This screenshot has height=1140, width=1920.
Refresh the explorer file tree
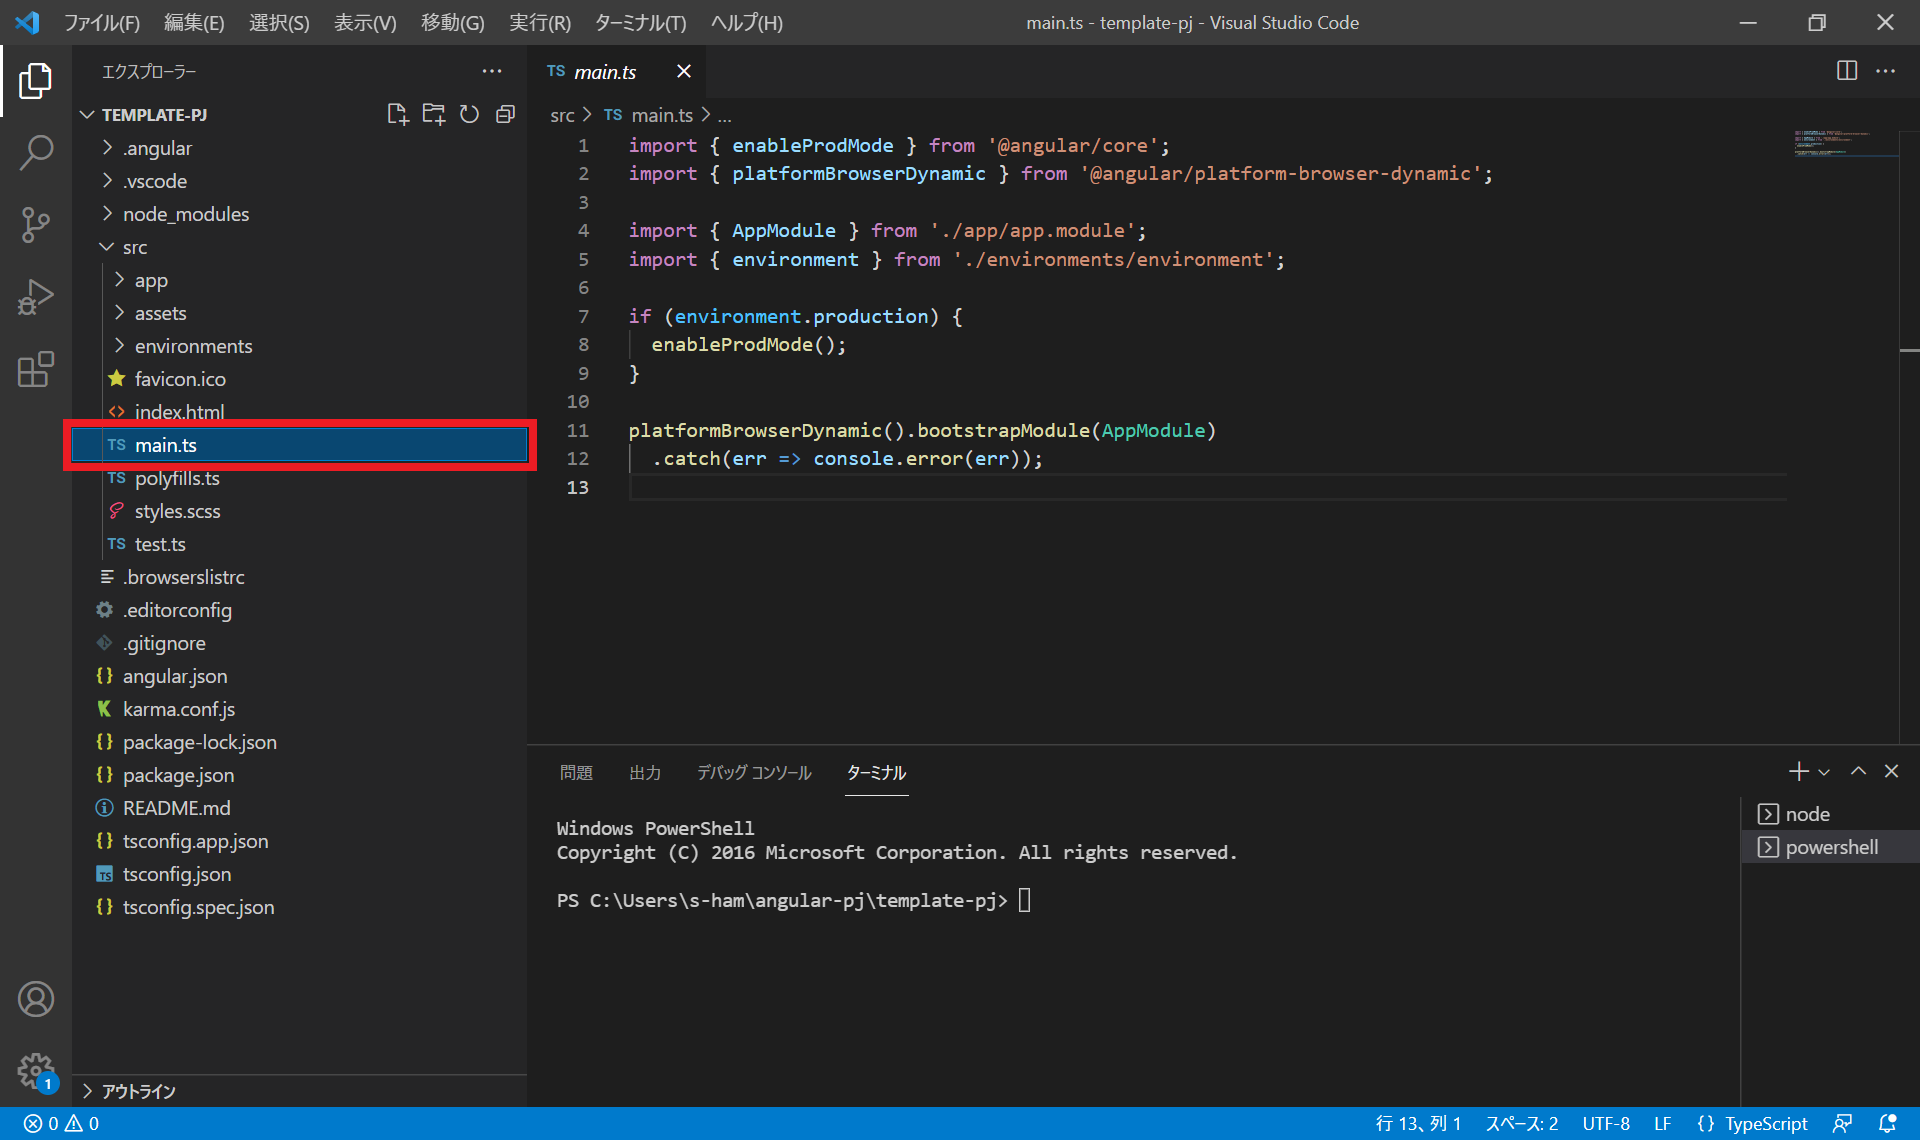click(469, 114)
